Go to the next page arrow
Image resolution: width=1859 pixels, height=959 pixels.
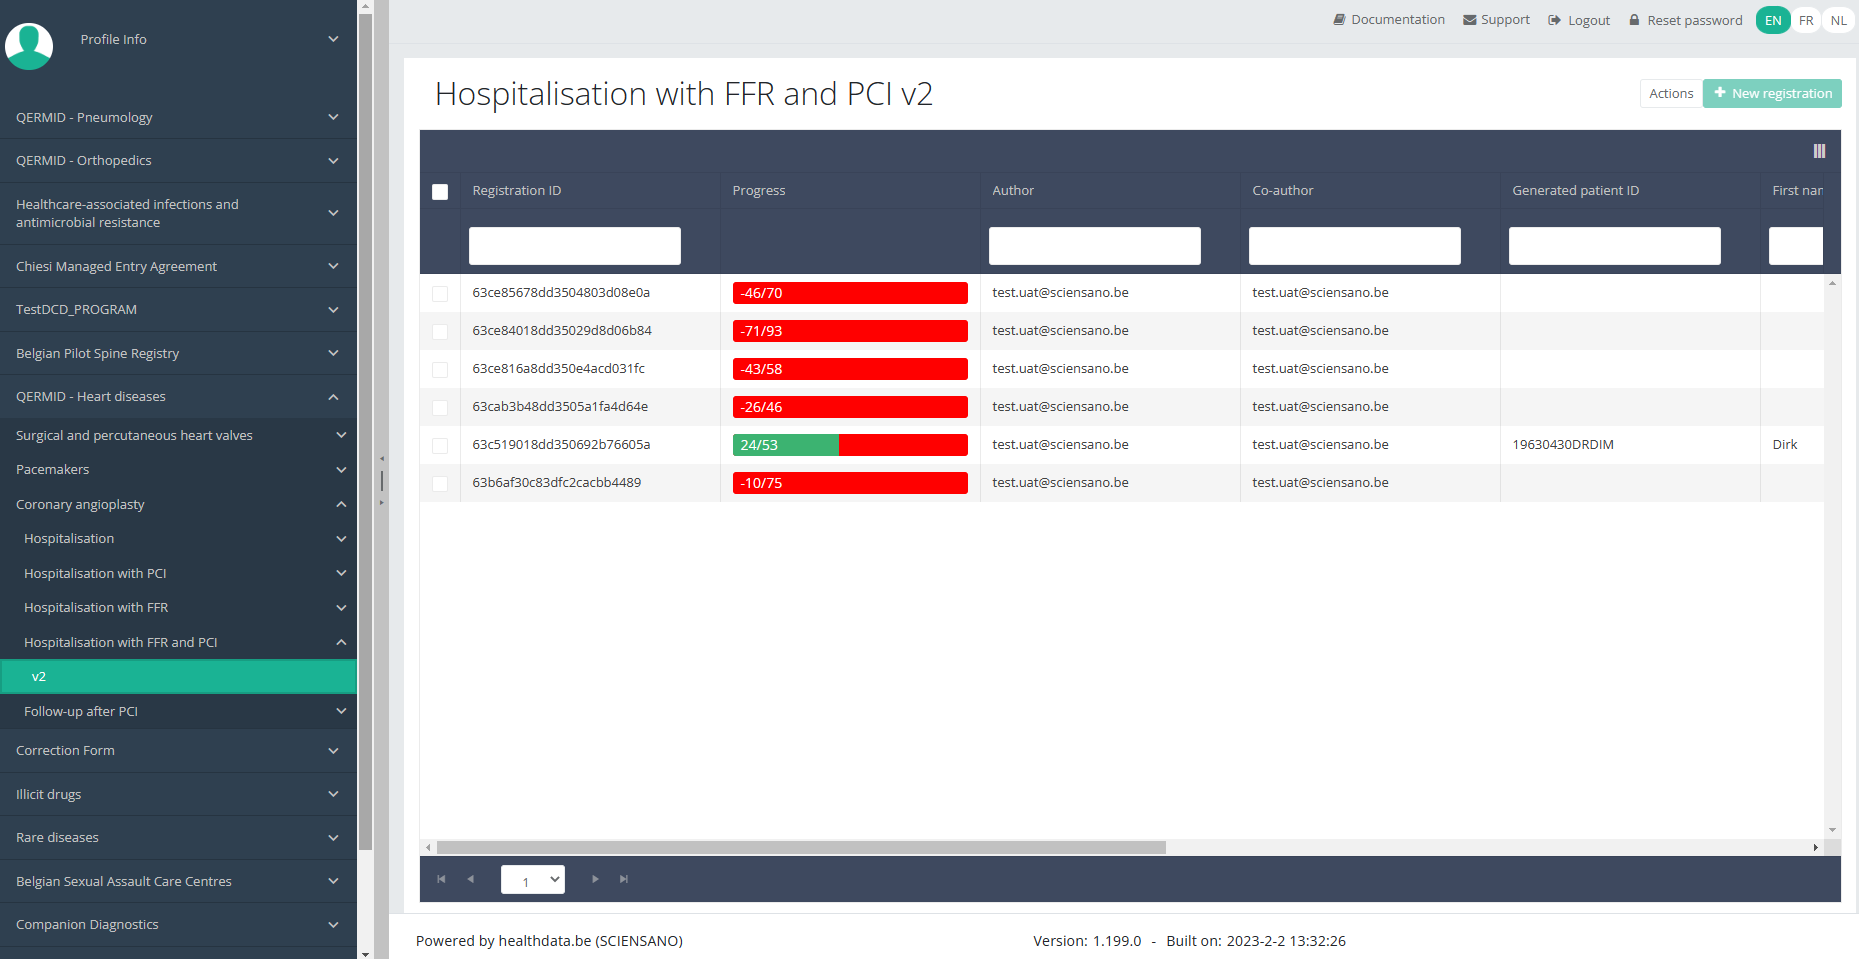click(595, 879)
